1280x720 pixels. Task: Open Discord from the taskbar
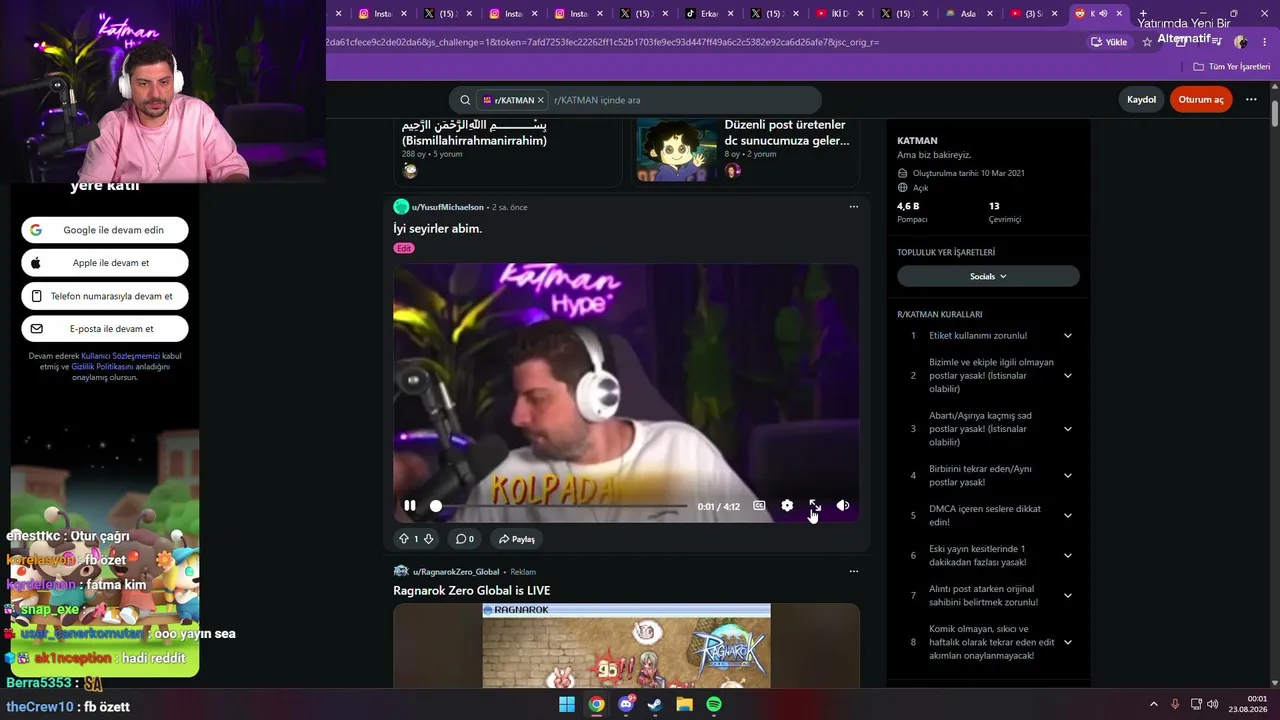pyautogui.click(x=626, y=704)
